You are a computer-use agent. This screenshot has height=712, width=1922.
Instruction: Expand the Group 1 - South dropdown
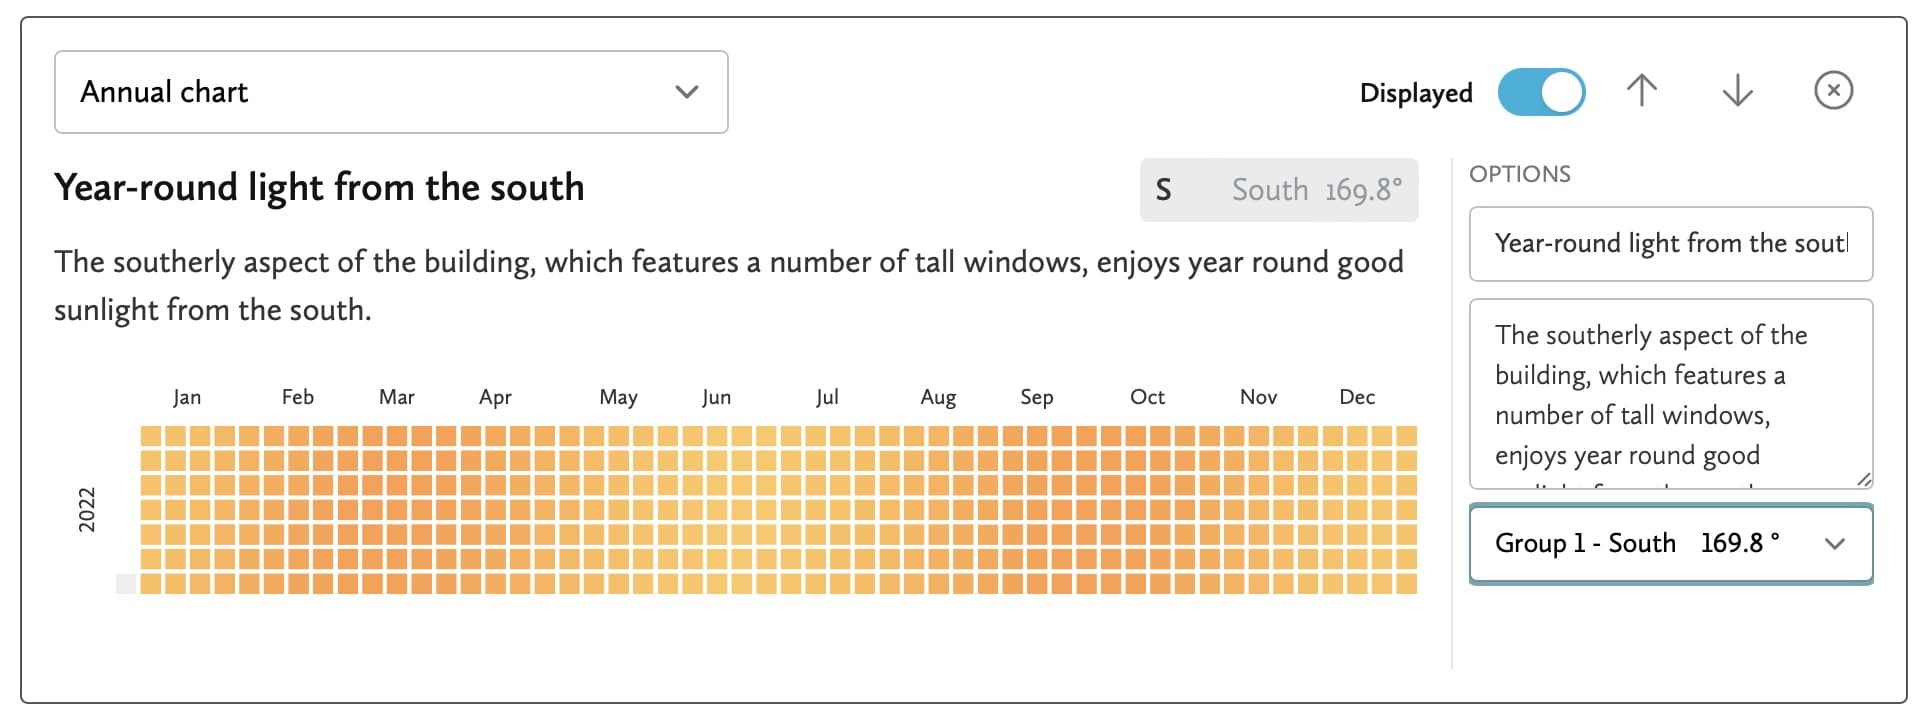(1670, 543)
